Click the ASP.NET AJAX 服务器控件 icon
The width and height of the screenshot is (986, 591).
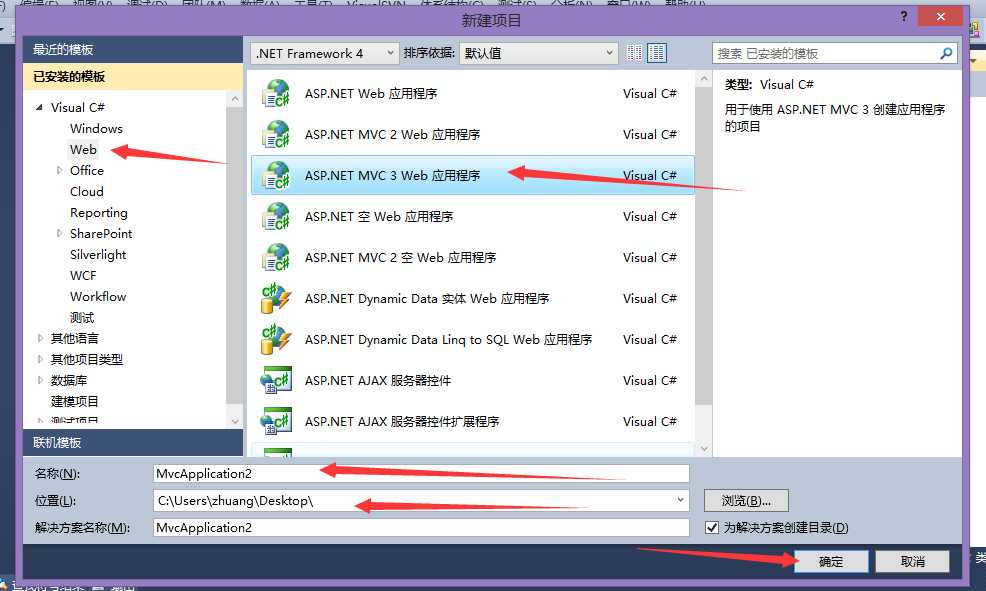(x=275, y=380)
